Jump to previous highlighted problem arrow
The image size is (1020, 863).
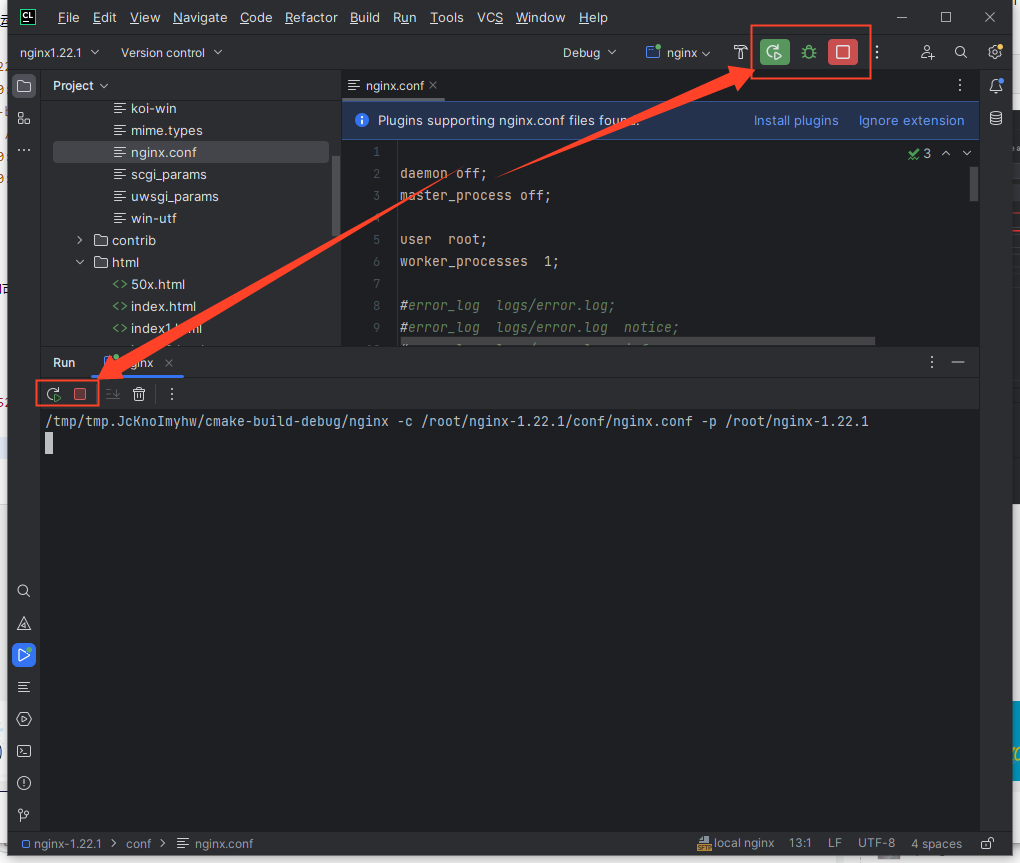[946, 153]
